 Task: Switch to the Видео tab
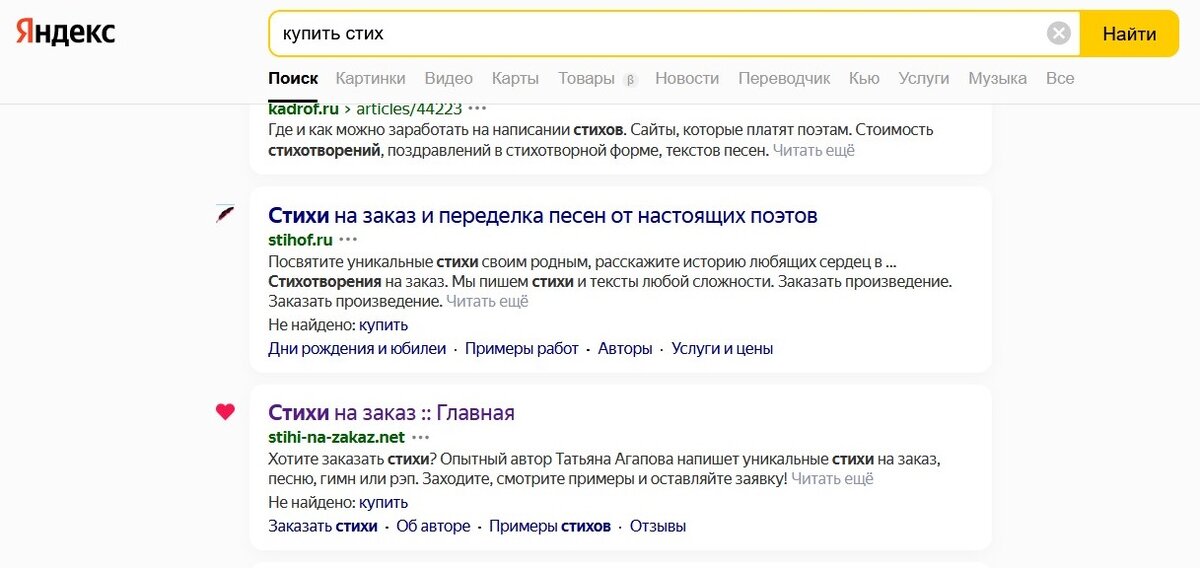[449, 78]
